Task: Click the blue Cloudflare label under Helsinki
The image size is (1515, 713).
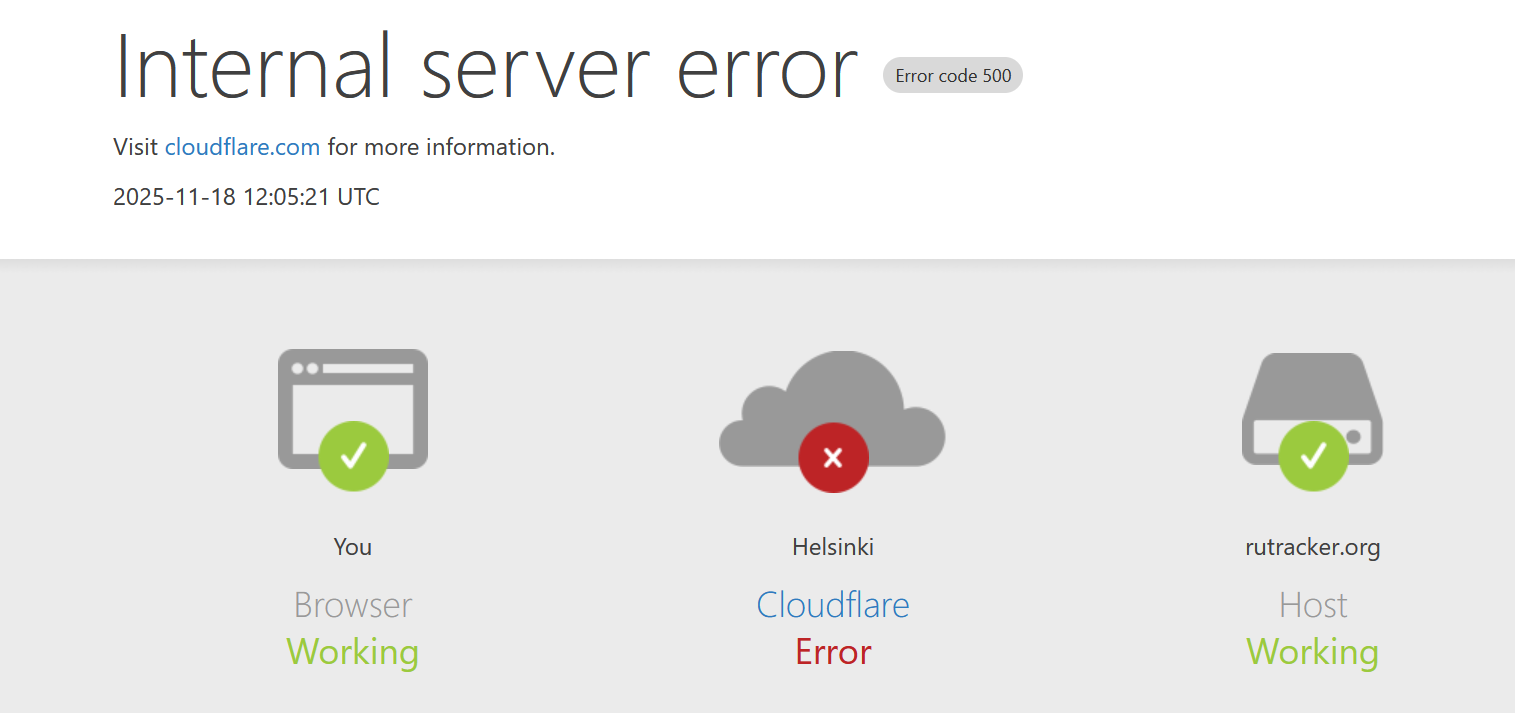Action: (833, 605)
